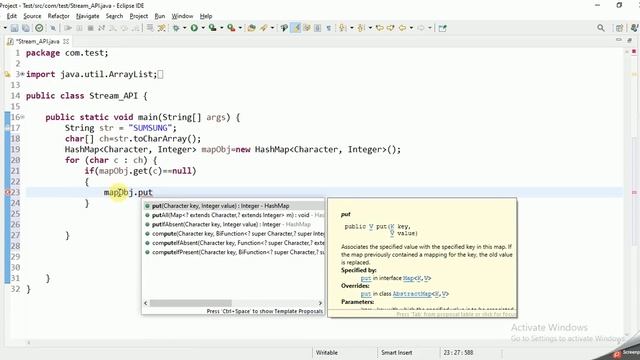Close the Stream_API.java tab
Viewport: 640px width, 360px height.
tap(66, 41)
